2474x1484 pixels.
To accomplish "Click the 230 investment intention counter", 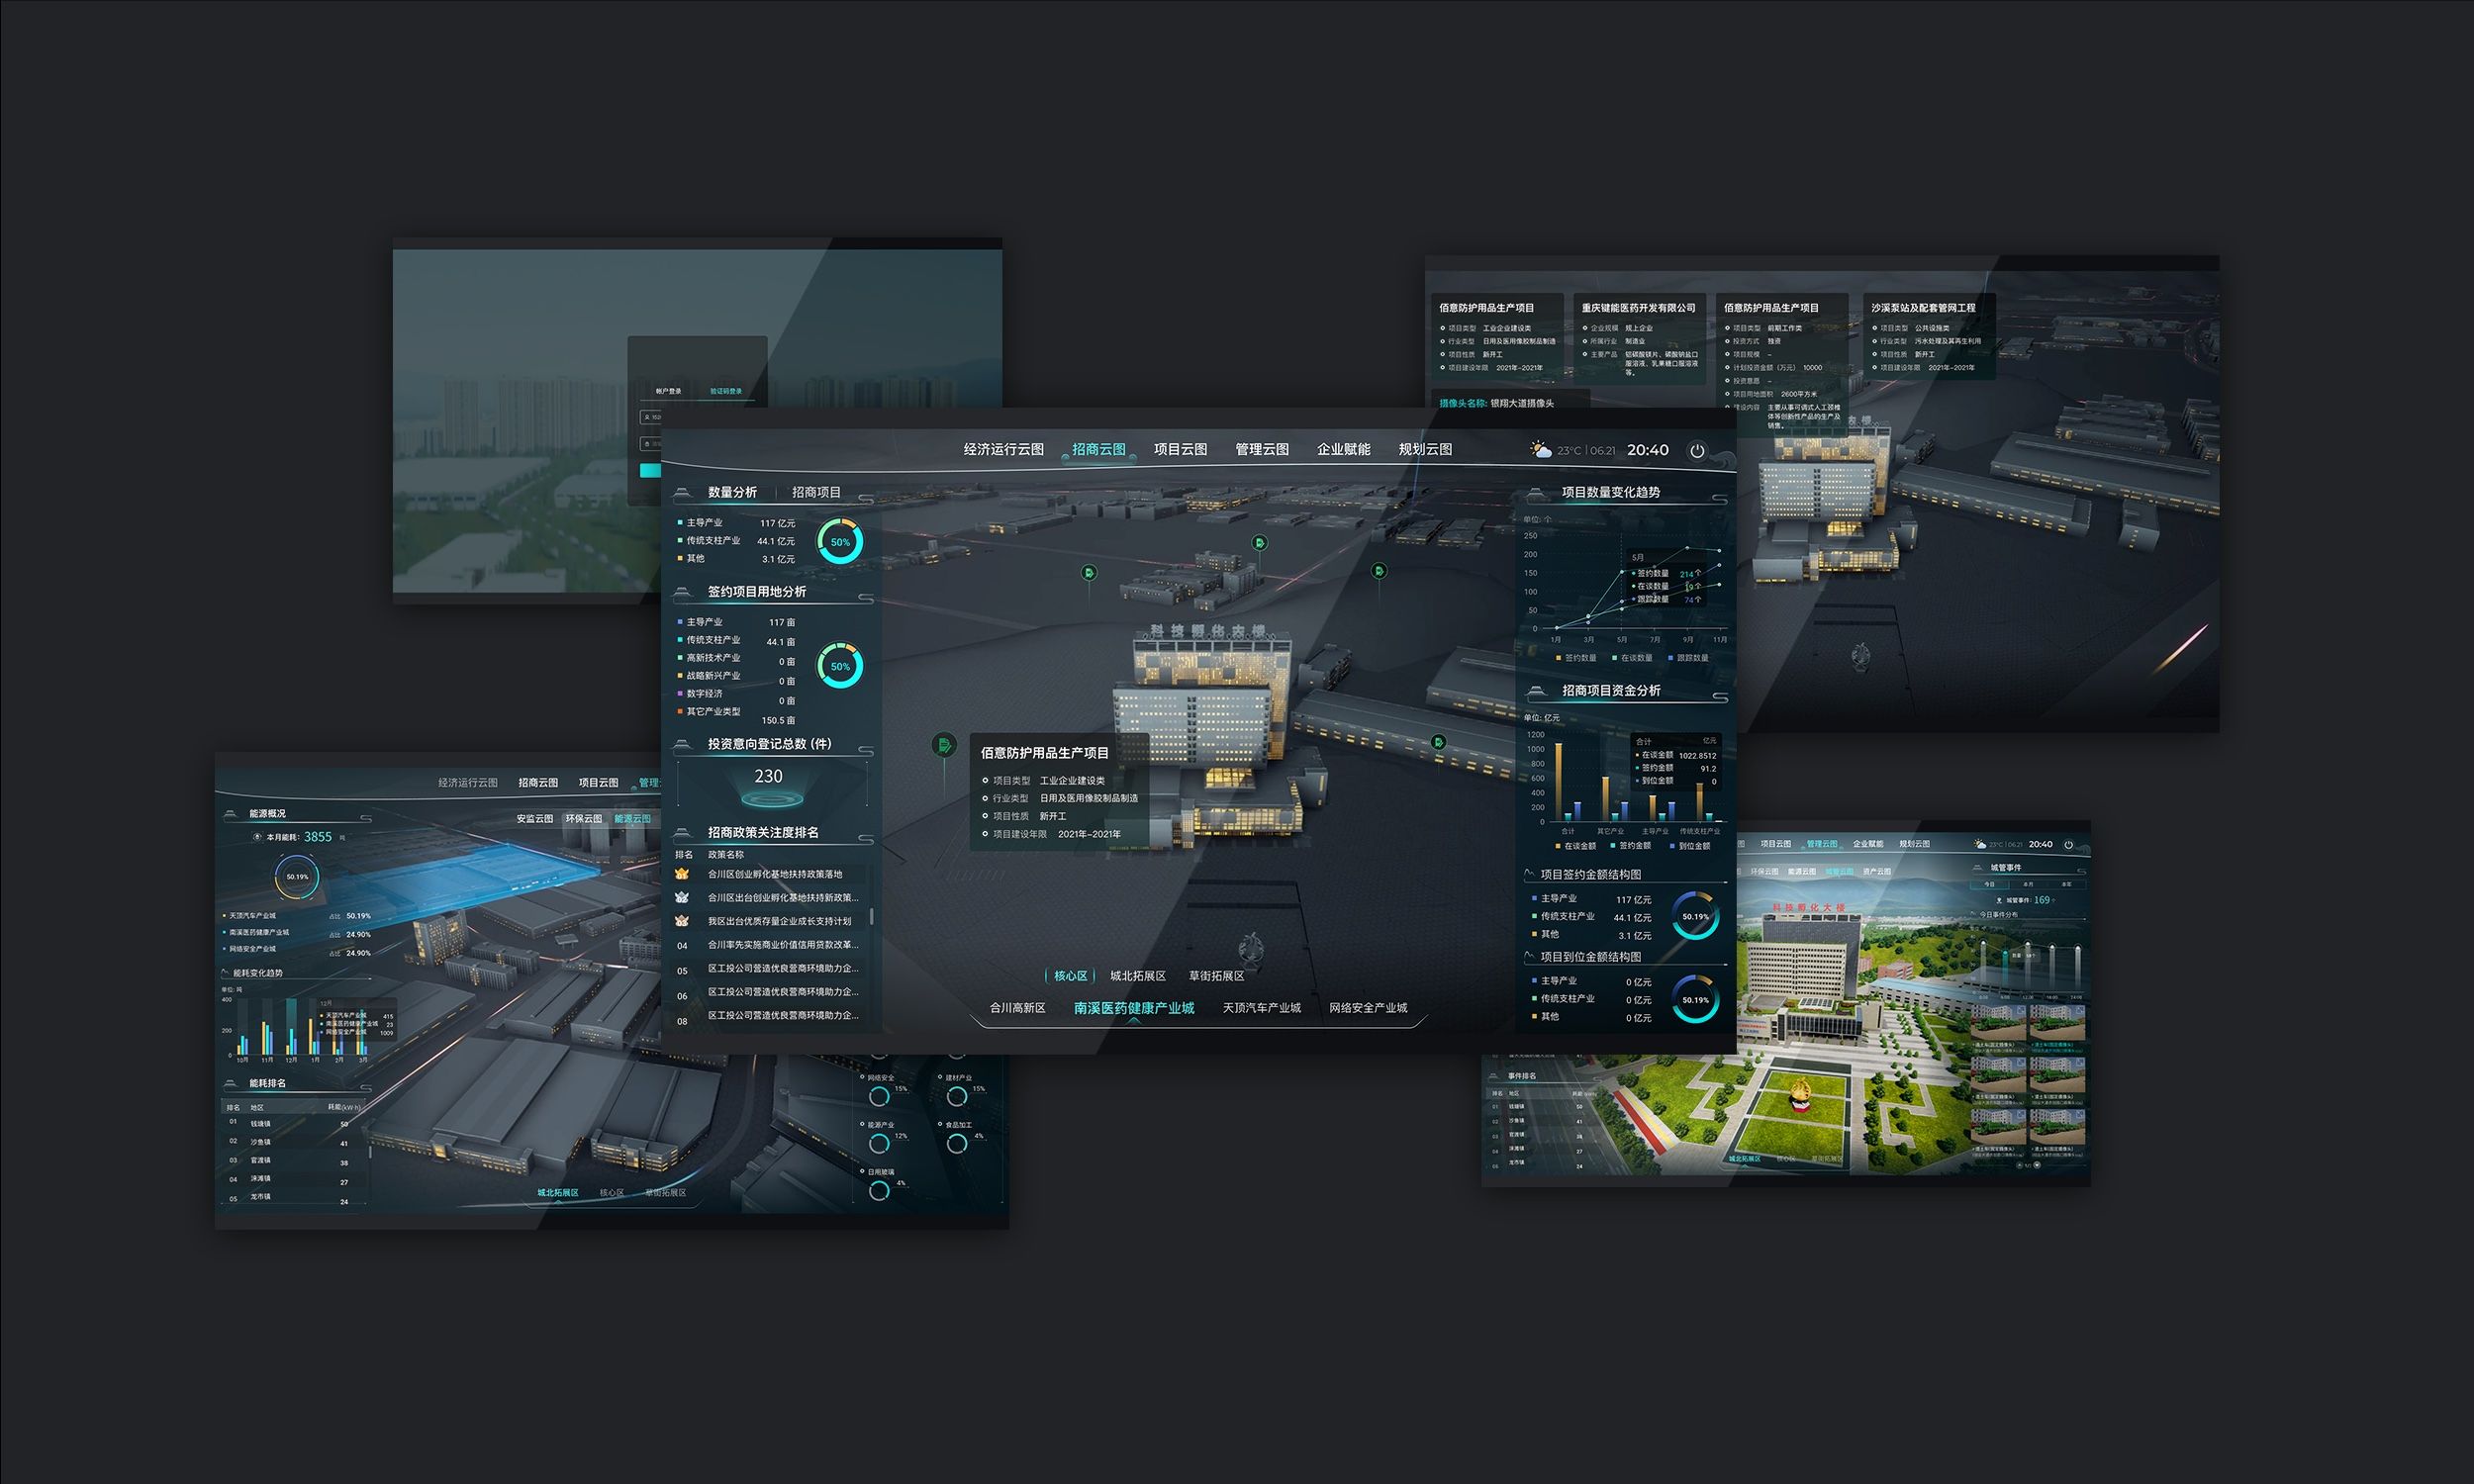I will point(768,777).
